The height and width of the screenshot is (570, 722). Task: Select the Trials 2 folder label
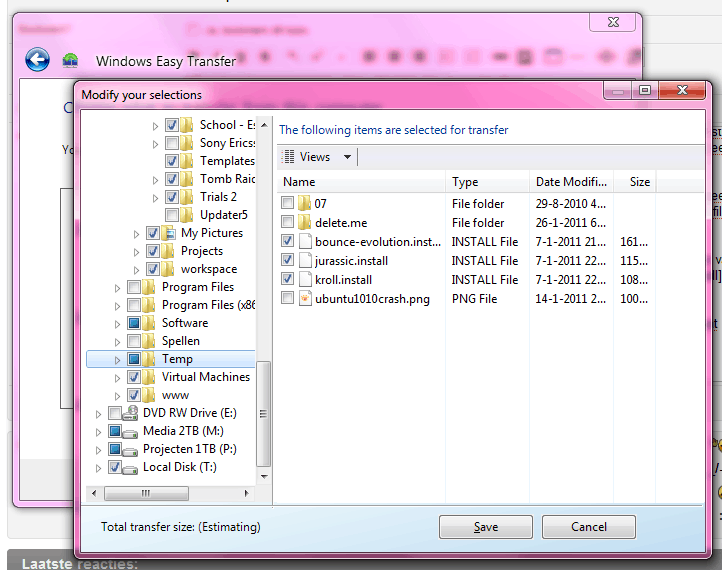218,197
